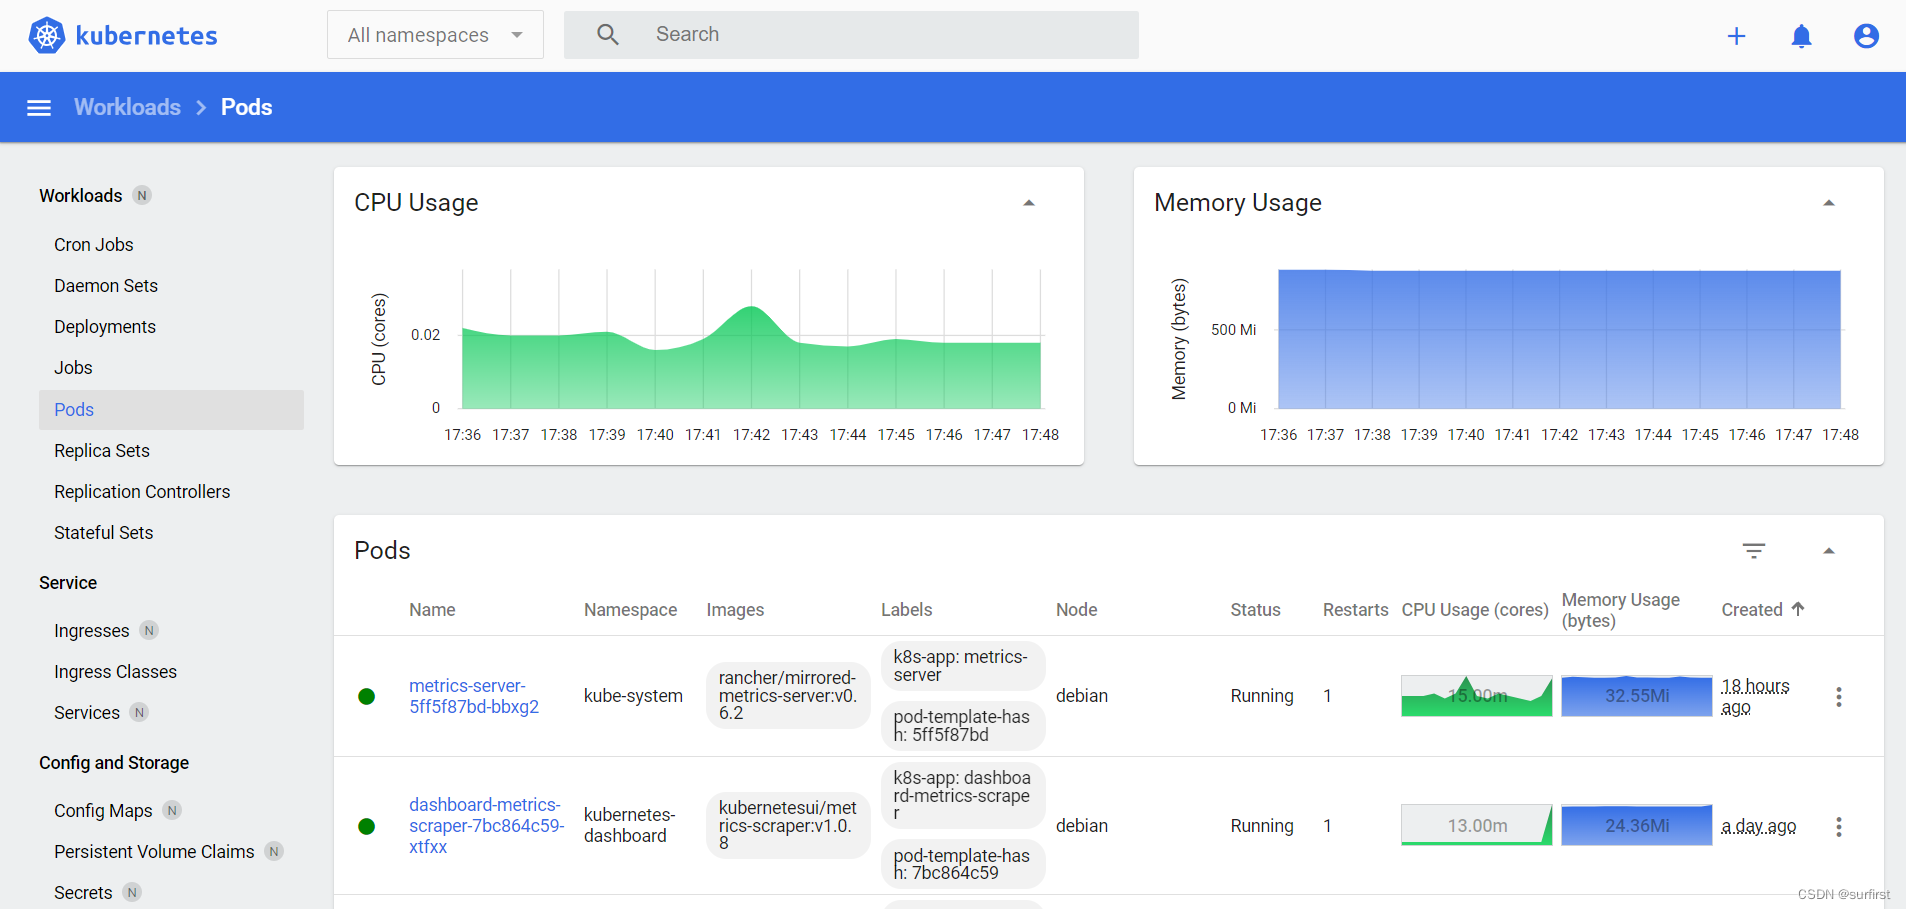Click the Pods breadcrumb title
Viewport: 1906px width, 909px height.
coord(246,107)
